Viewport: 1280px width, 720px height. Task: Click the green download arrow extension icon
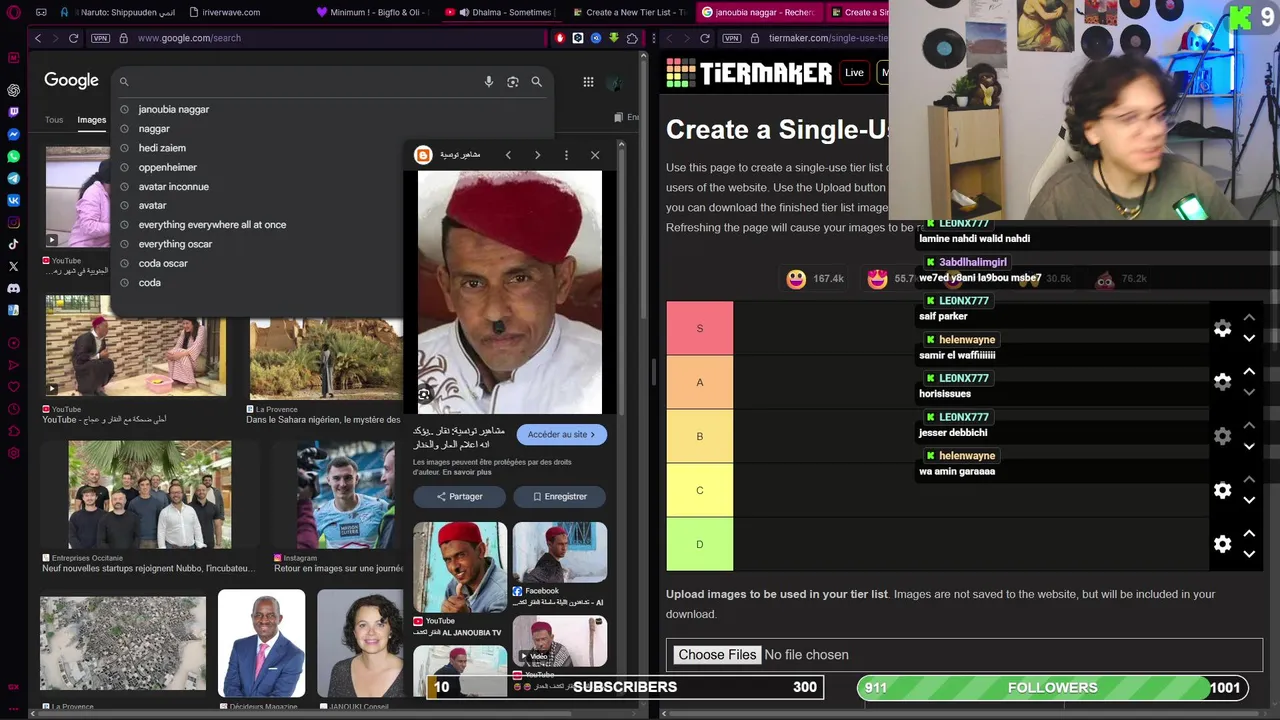click(x=614, y=38)
